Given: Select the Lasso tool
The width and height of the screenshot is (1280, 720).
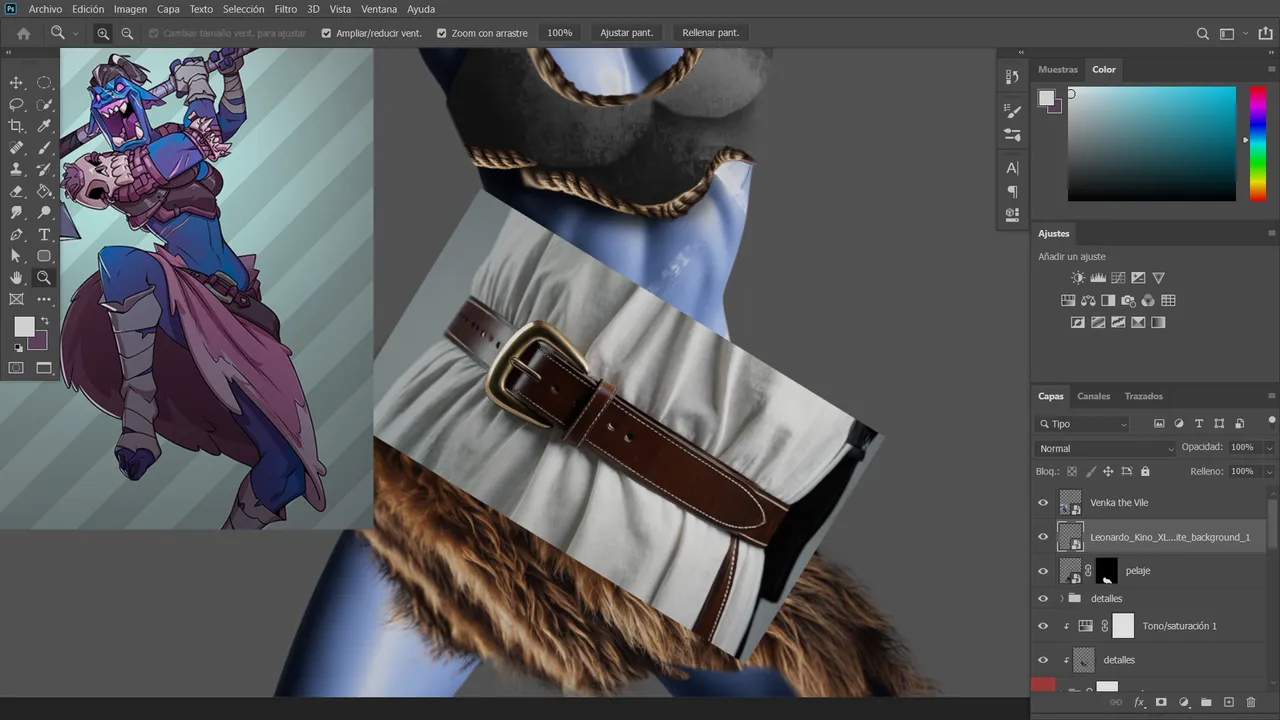Looking at the screenshot, I should [x=16, y=105].
